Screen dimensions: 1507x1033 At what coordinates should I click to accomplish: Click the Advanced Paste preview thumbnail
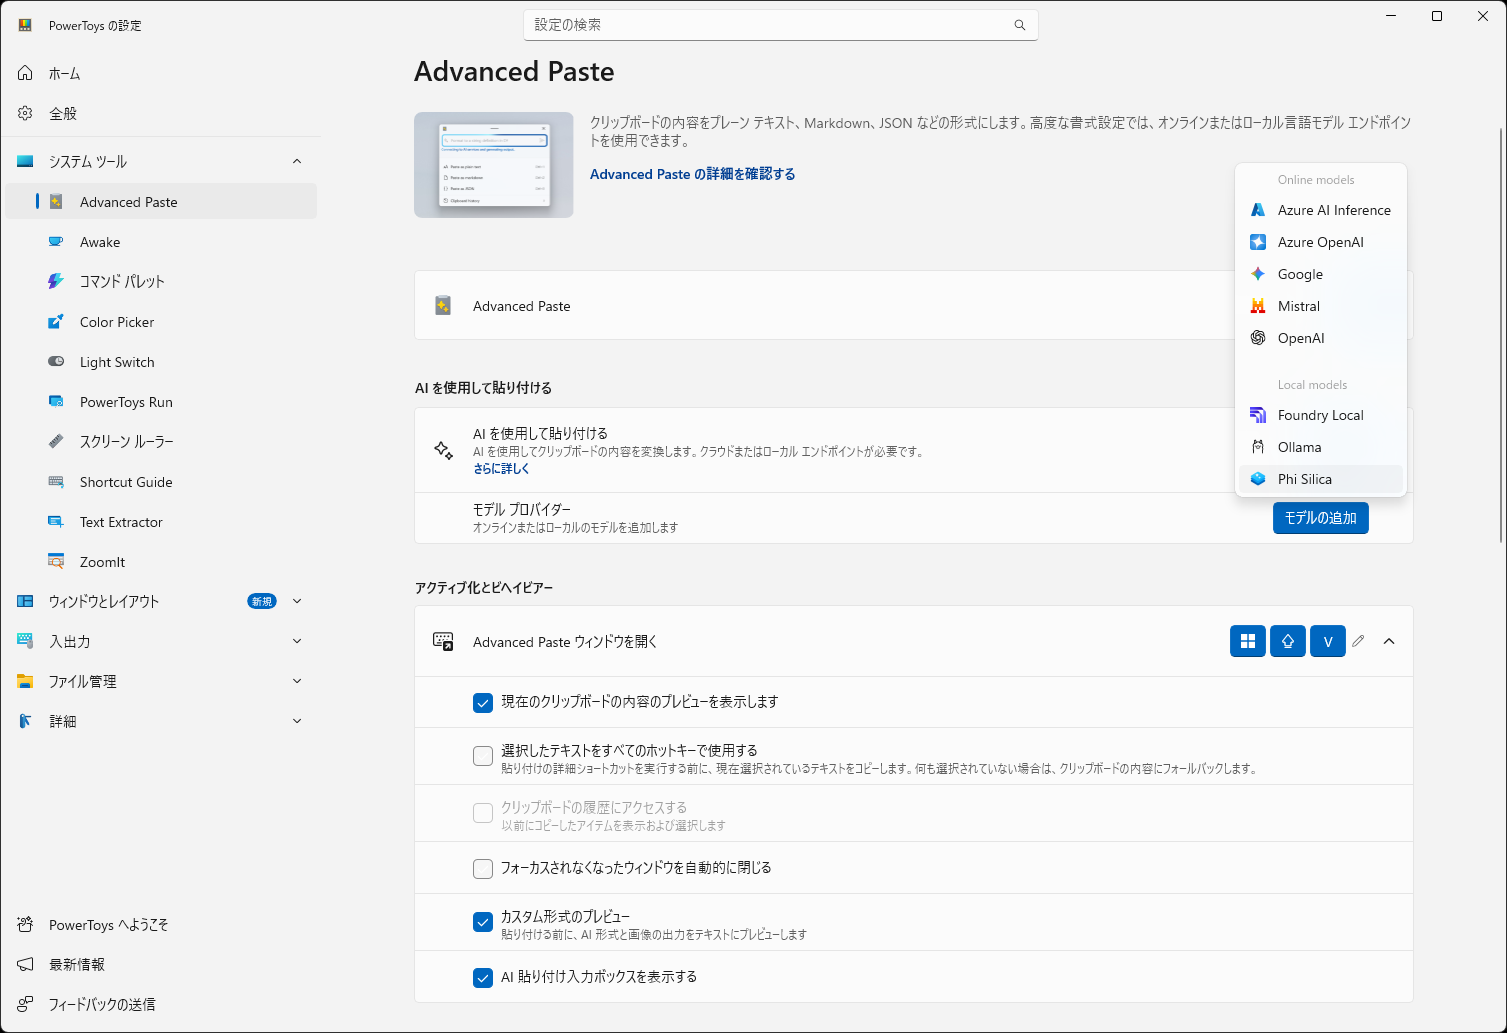pyautogui.click(x=494, y=165)
